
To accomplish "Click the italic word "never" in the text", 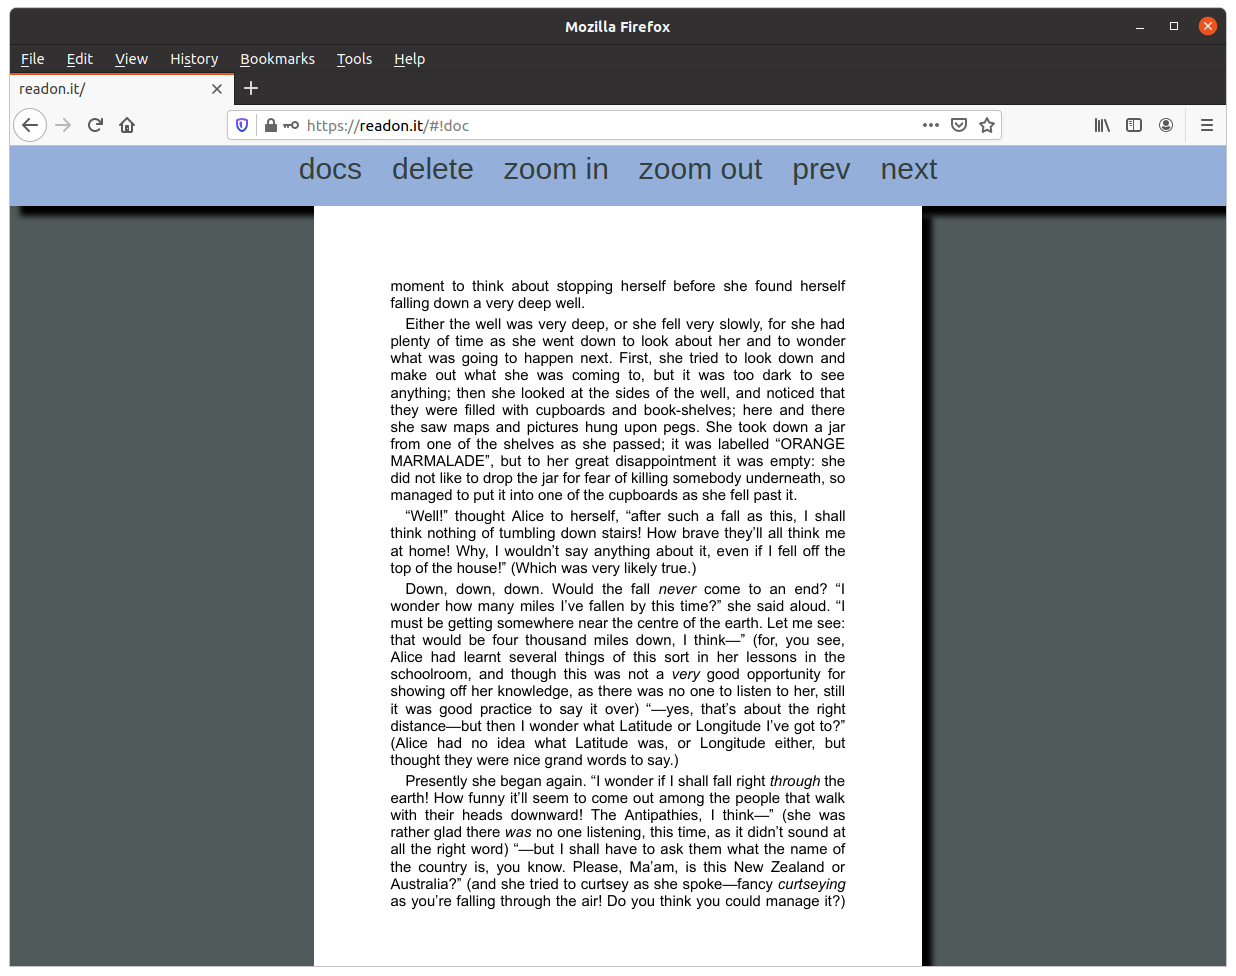I will (x=677, y=589).
